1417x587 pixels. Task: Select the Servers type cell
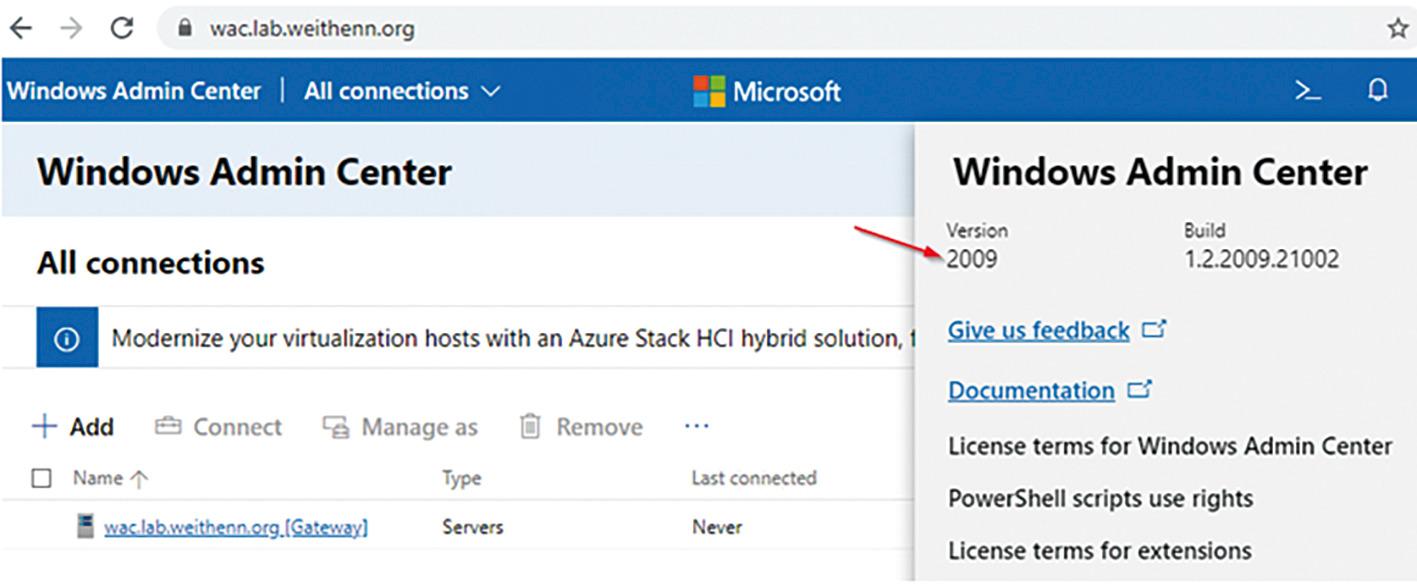pyautogui.click(x=473, y=526)
